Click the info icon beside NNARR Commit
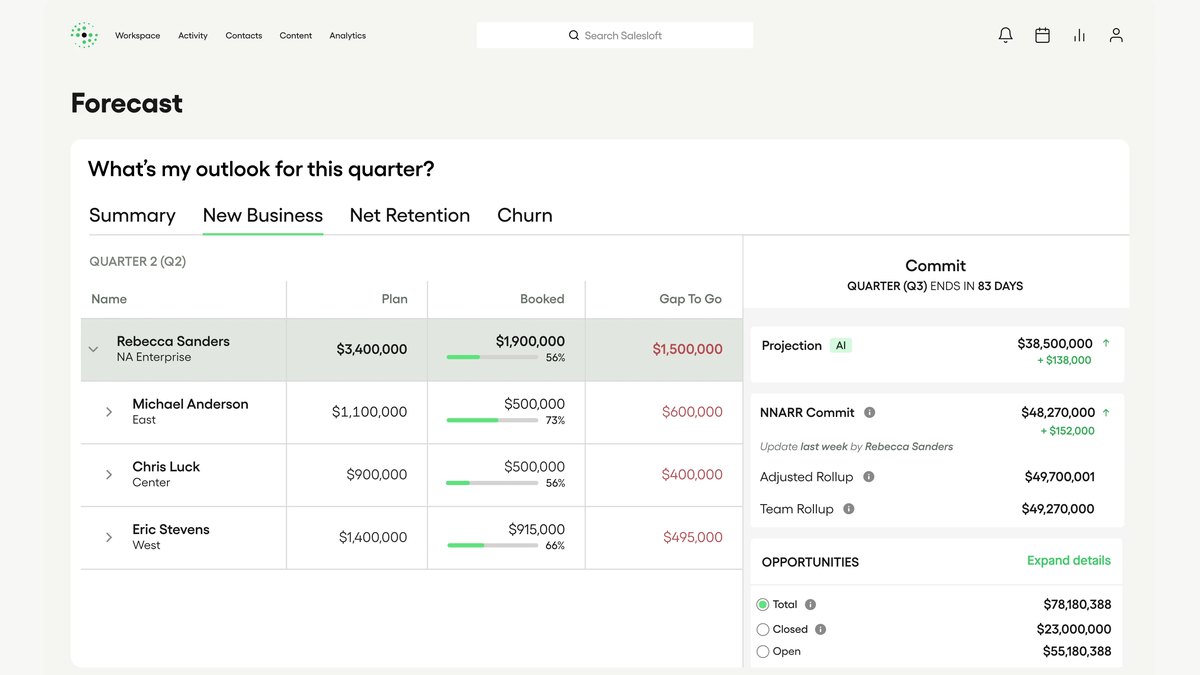Image resolution: width=1200 pixels, height=675 pixels. click(x=870, y=412)
